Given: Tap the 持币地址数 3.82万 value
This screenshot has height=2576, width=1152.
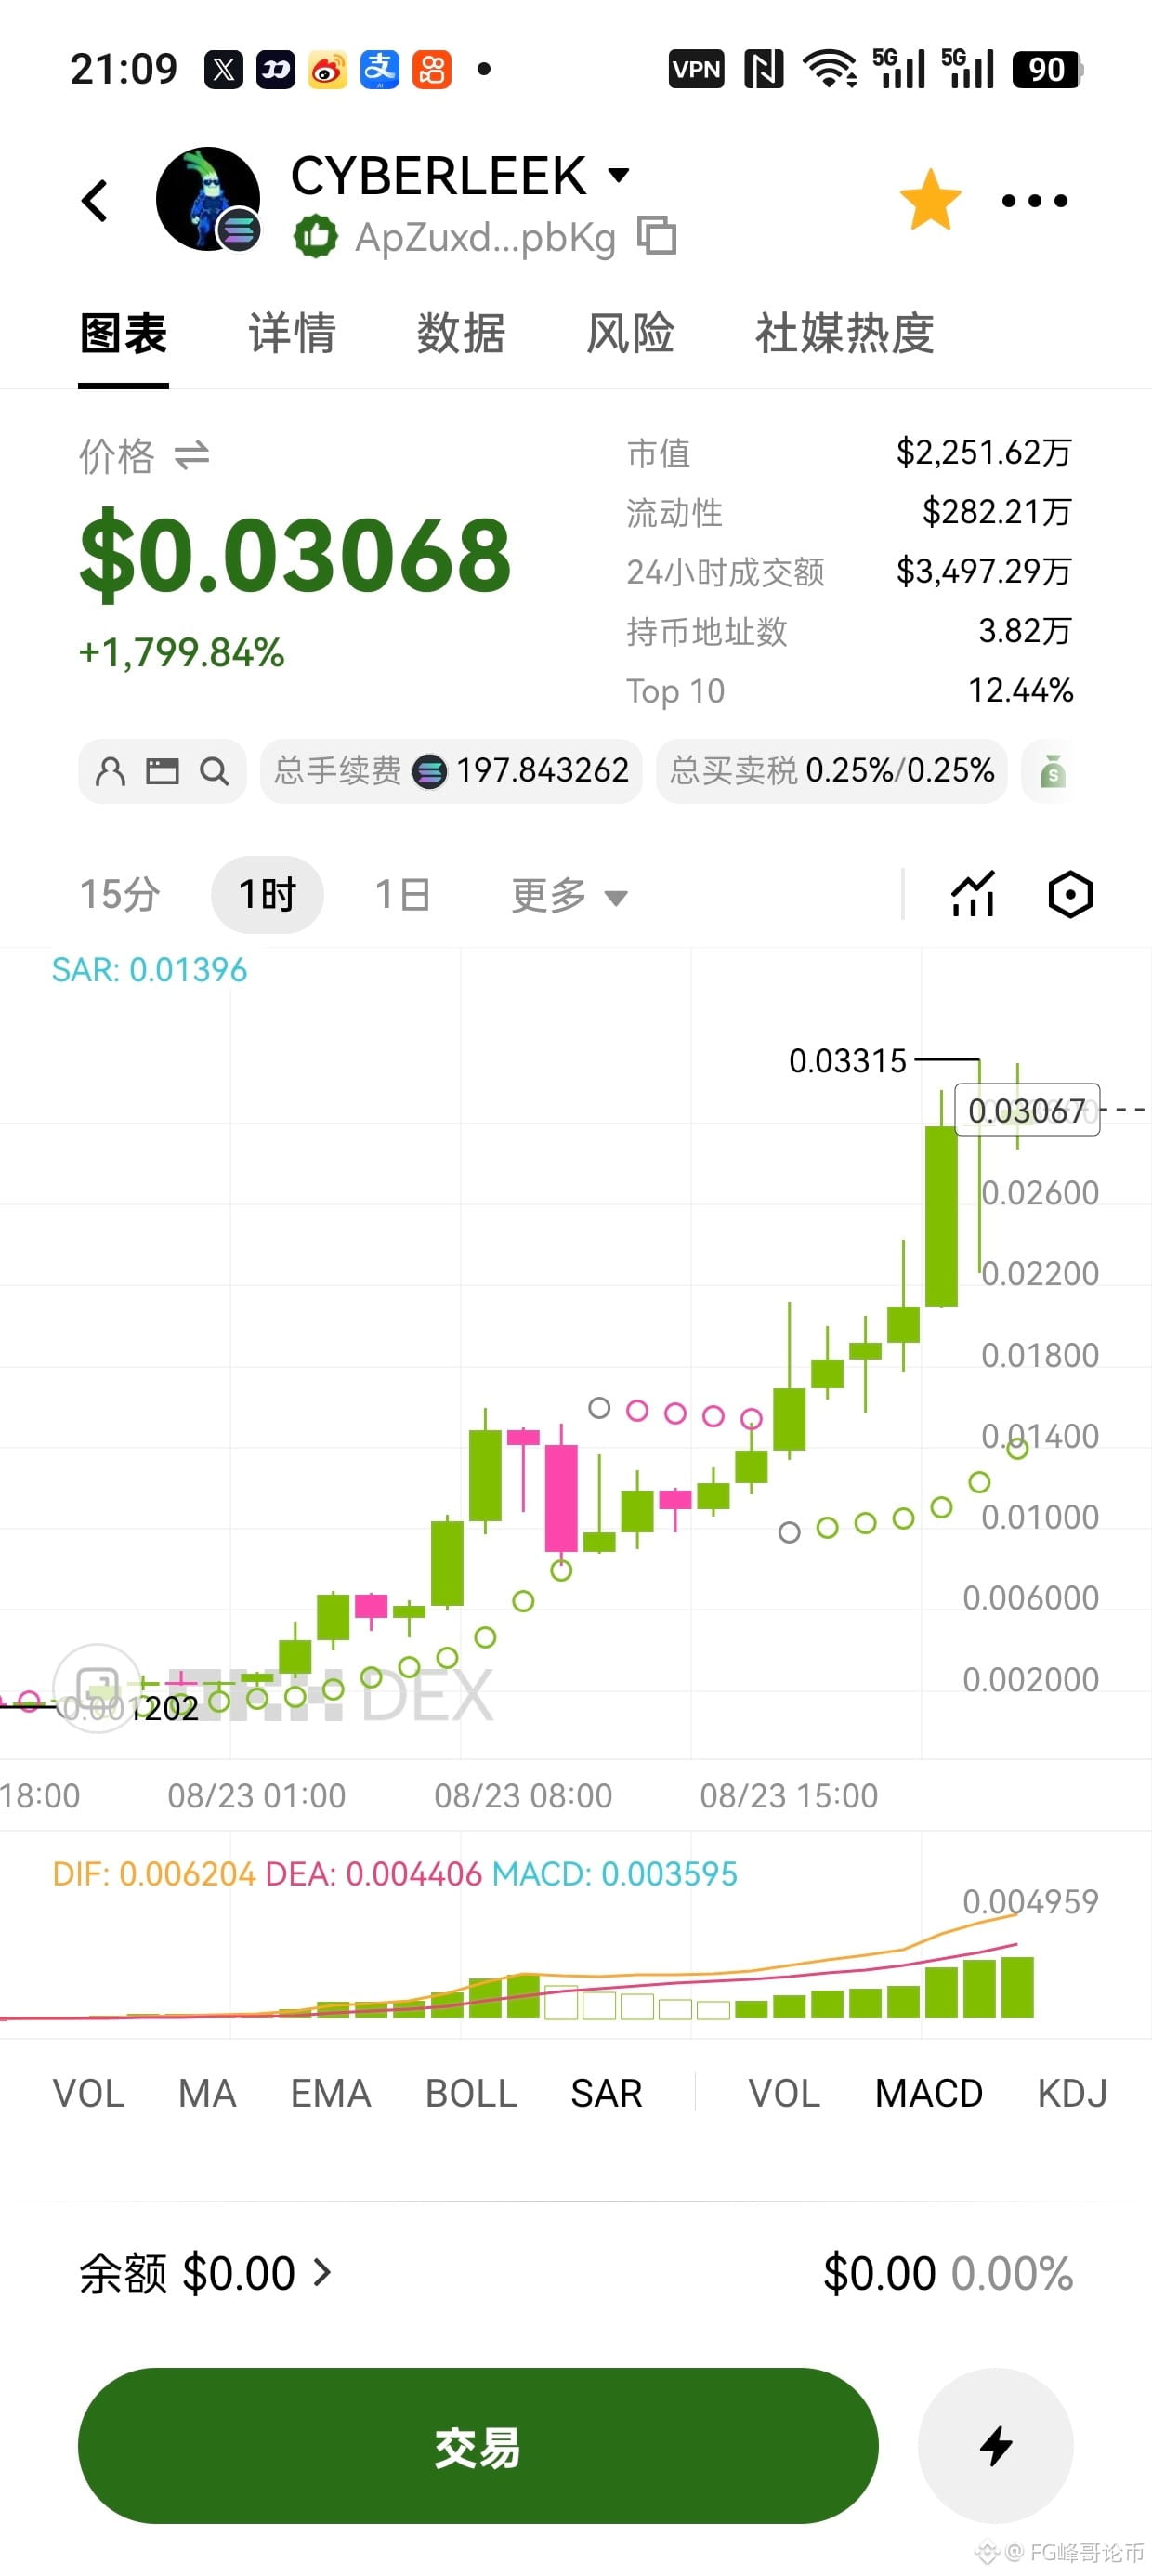Looking at the screenshot, I should tap(1025, 631).
